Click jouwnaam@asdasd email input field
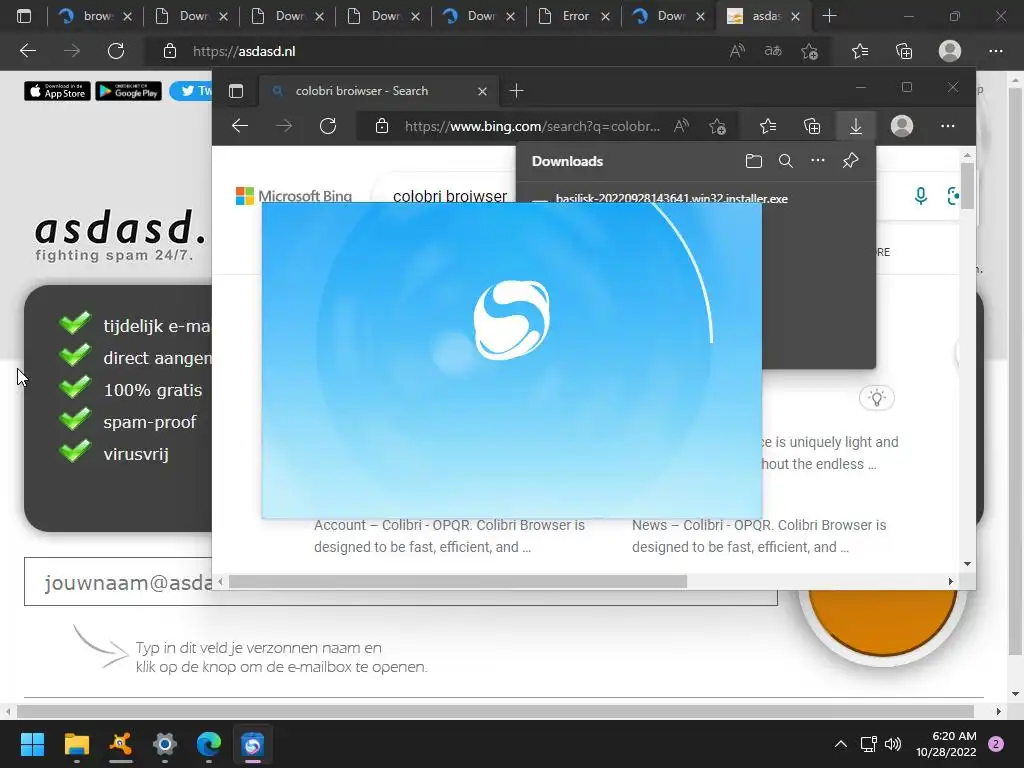Viewport: 1024px width, 768px height. pyautogui.click(x=400, y=582)
